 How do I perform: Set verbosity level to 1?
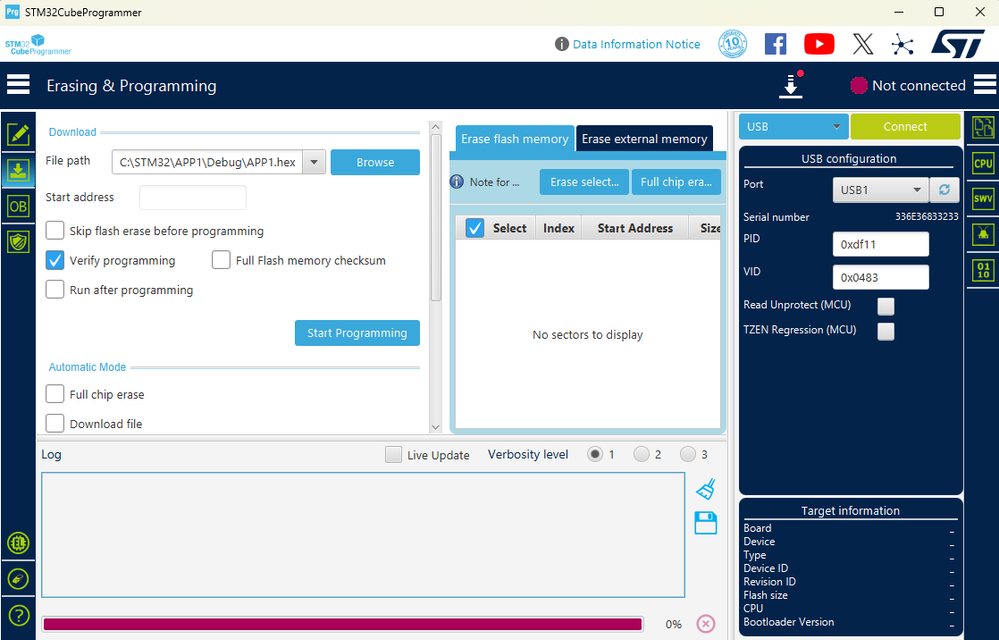[594, 454]
